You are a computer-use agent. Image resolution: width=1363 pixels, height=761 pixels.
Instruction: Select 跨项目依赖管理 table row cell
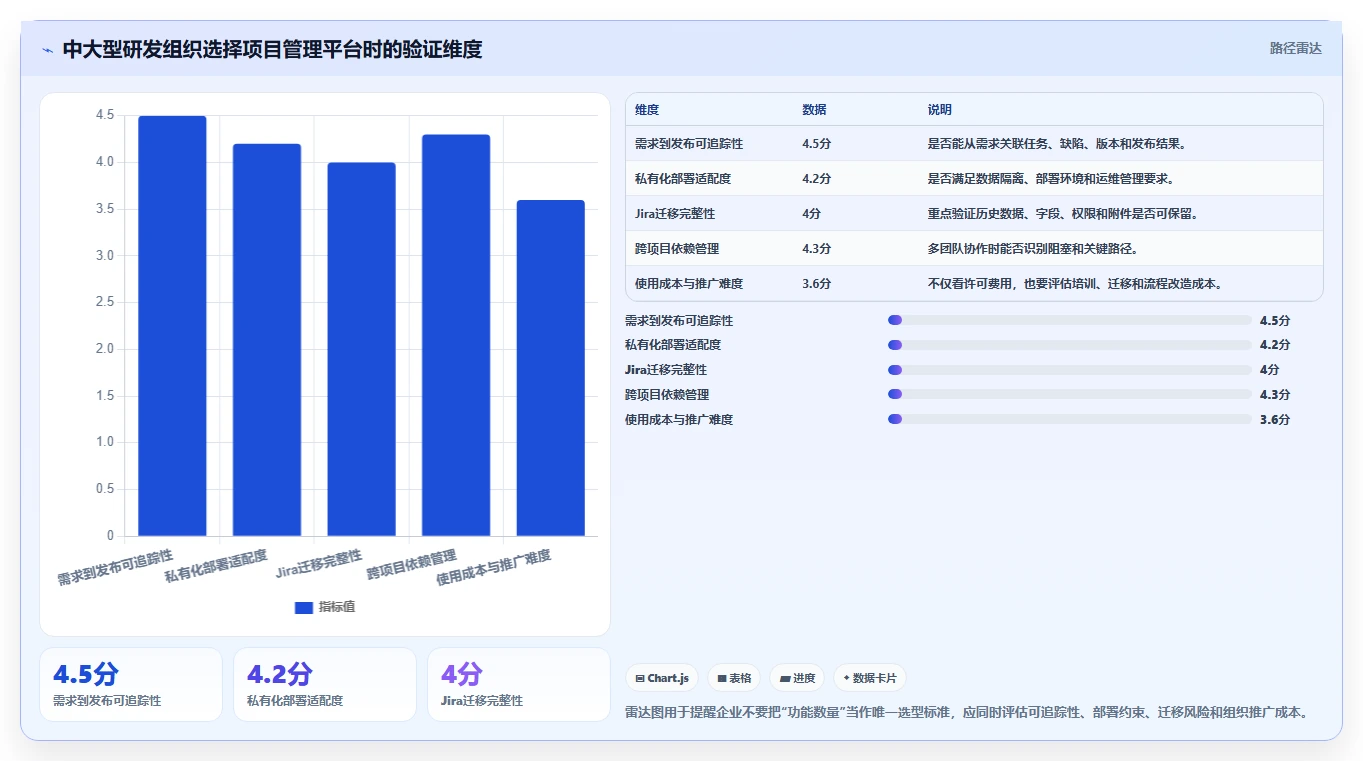[677, 249]
